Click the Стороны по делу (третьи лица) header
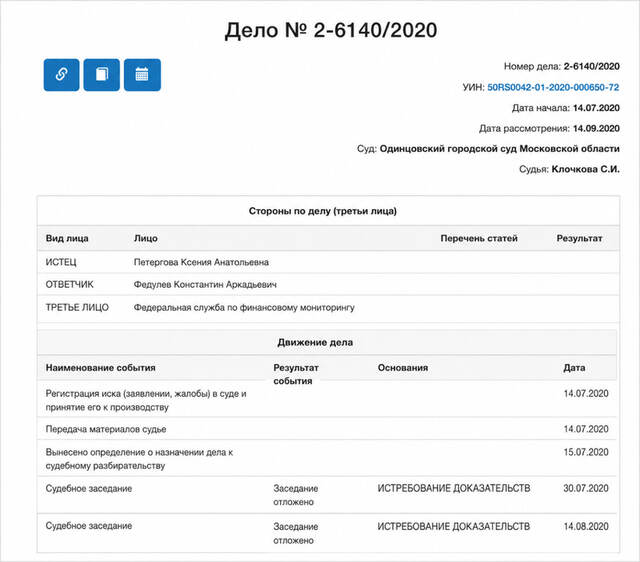This screenshot has width=640, height=562. 322,211
